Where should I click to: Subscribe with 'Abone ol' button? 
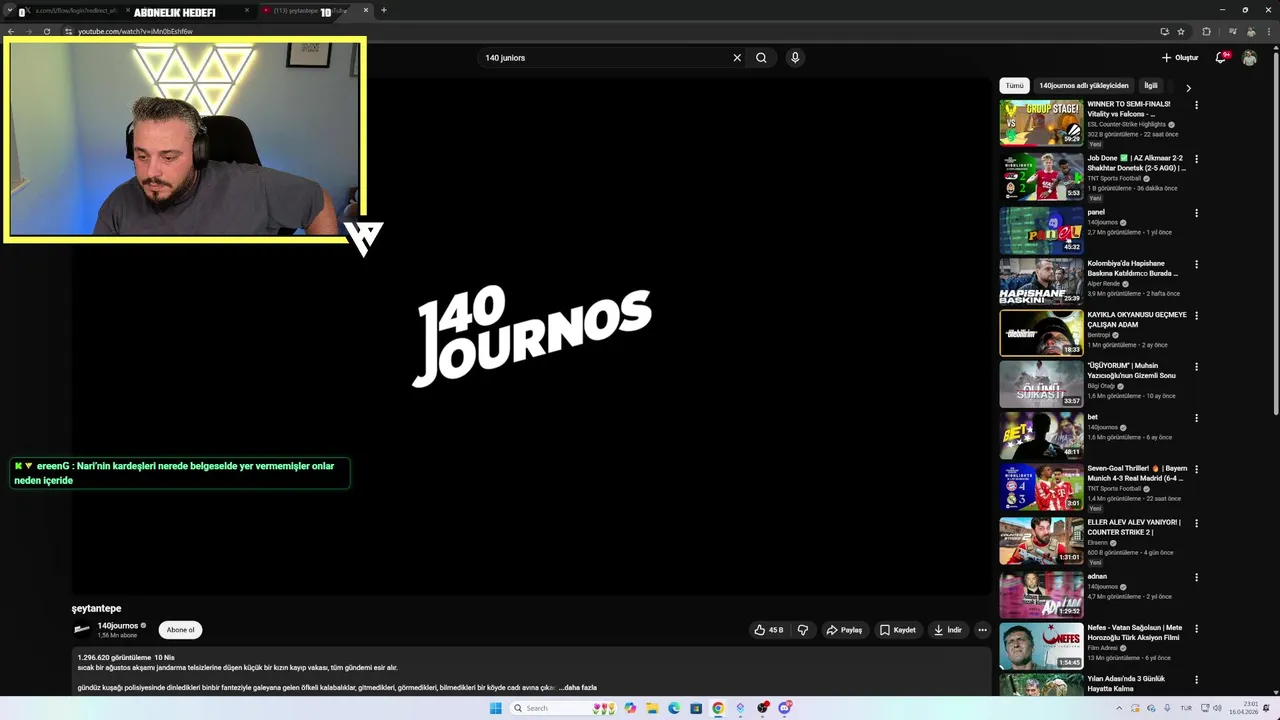[x=181, y=630]
